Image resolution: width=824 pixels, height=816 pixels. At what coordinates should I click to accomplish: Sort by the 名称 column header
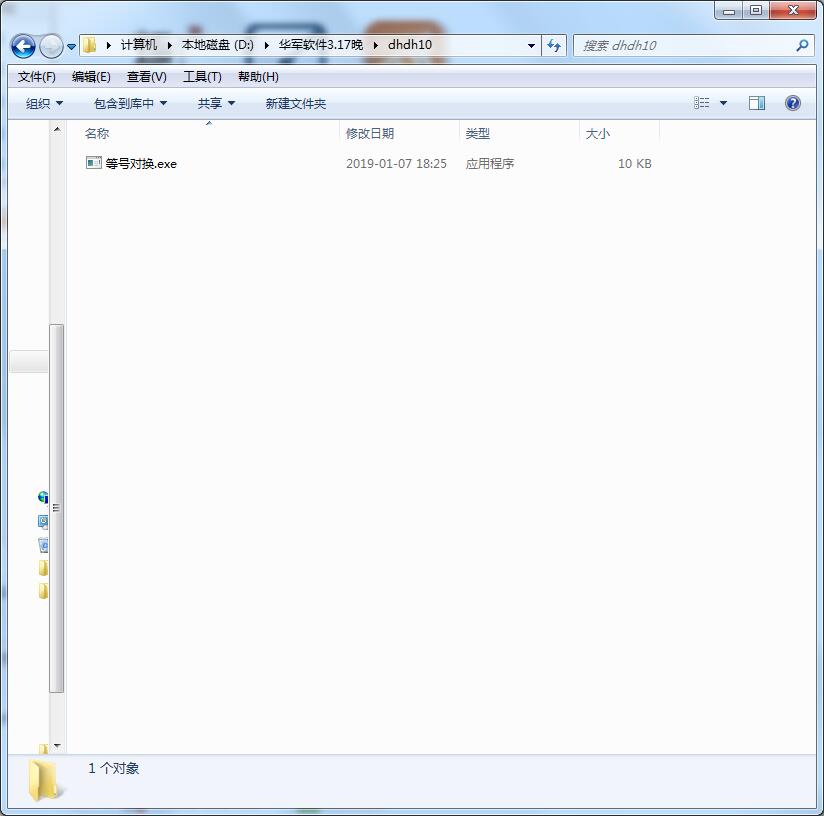click(x=97, y=133)
